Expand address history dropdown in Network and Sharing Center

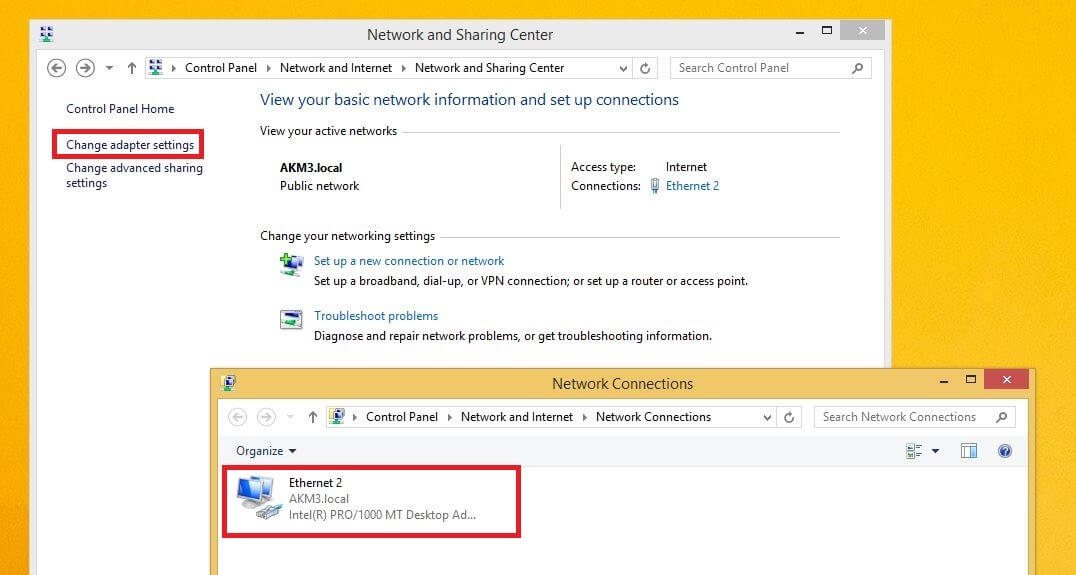(x=623, y=68)
